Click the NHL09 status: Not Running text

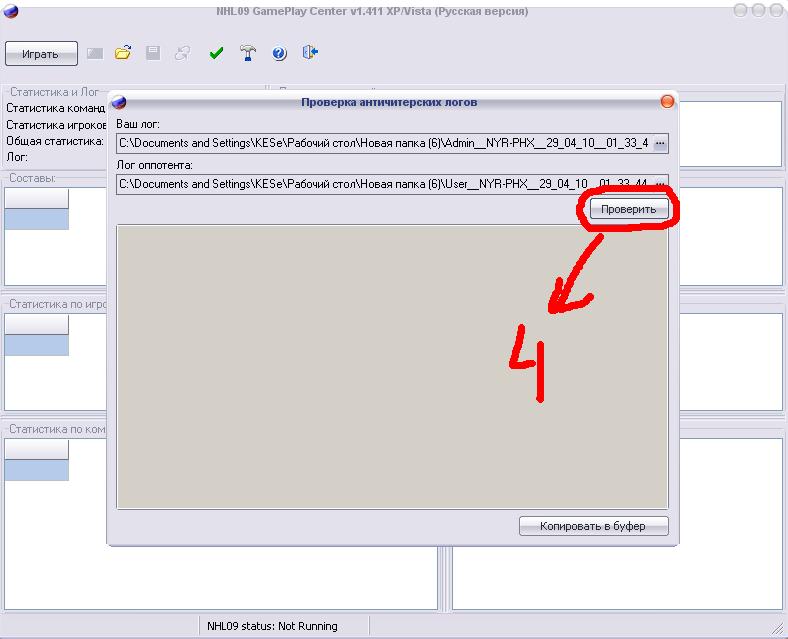272,626
